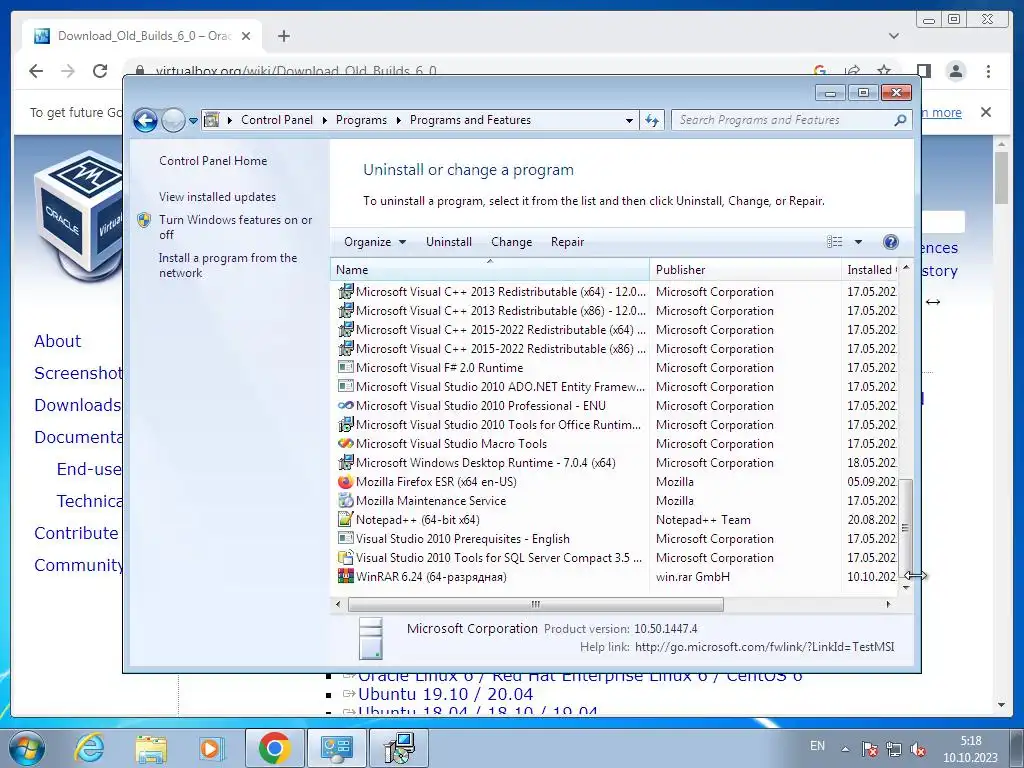
Task: Click the Uninstall toolbar button
Action: click(x=449, y=242)
